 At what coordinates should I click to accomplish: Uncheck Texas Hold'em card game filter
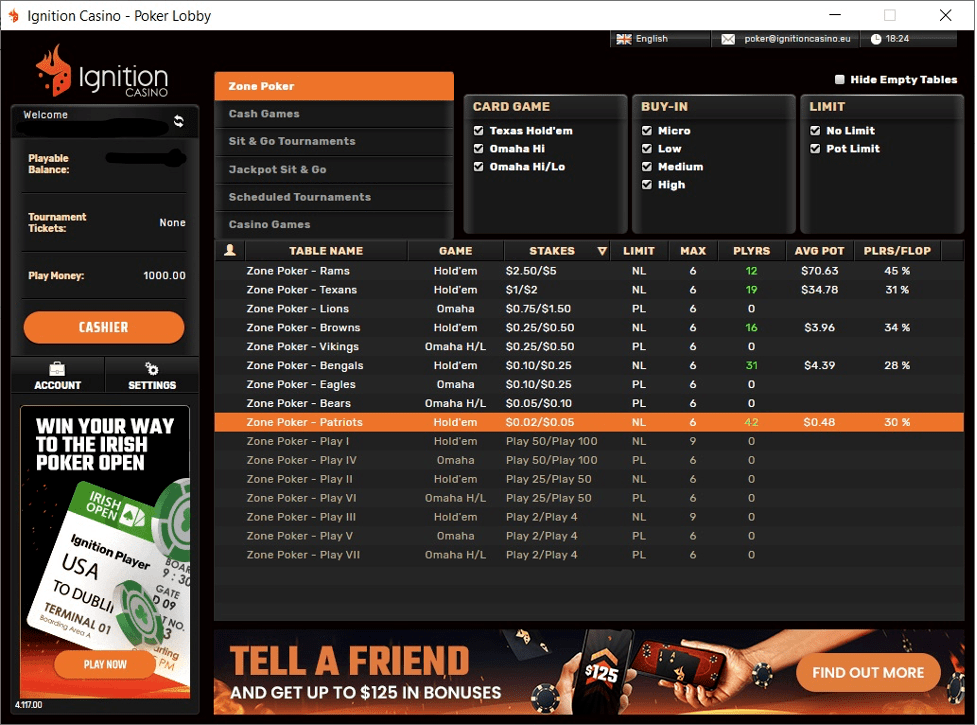pyautogui.click(x=479, y=131)
